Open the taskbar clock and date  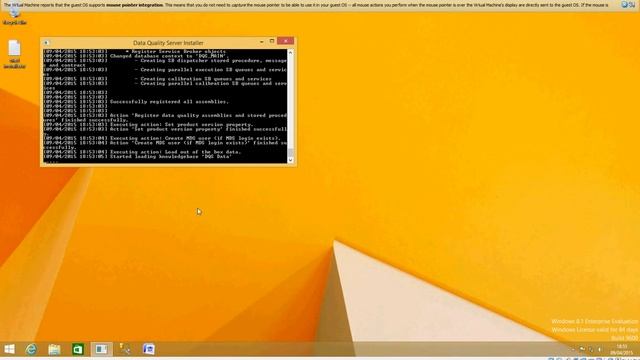tap(621, 349)
